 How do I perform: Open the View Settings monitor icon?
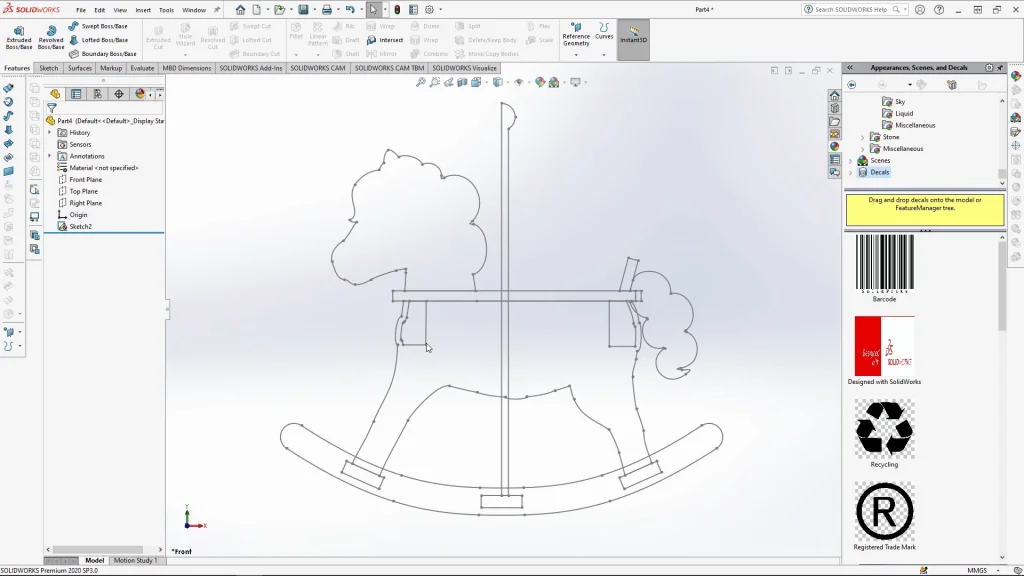(575, 82)
